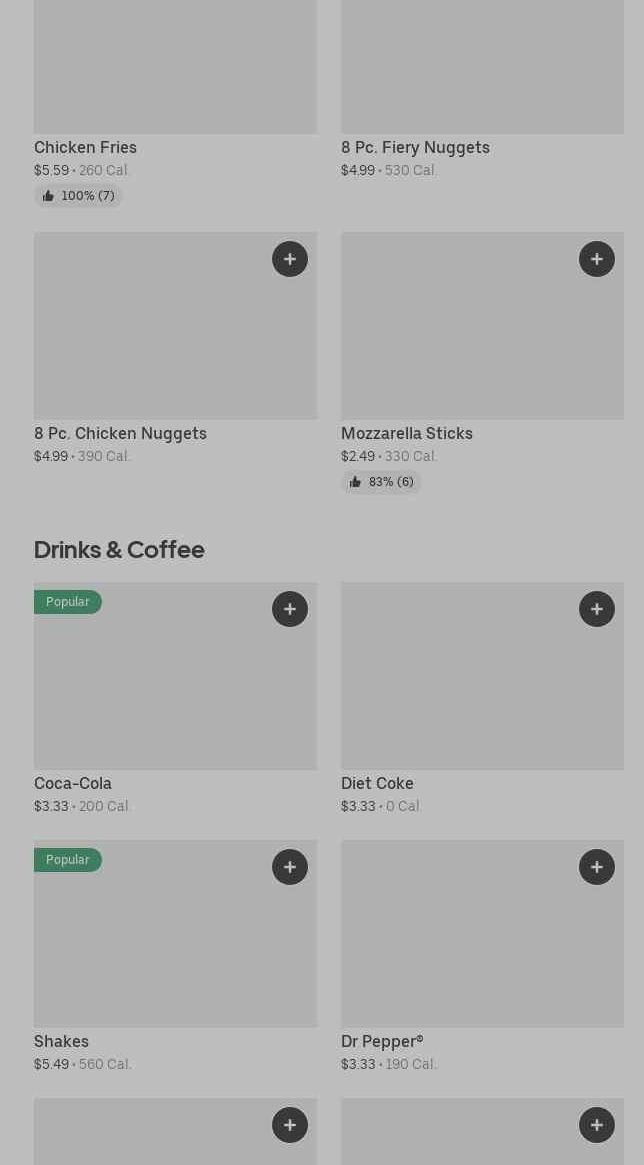The width and height of the screenshot is (644, 1165).
Task: Click the Diet Coke item title
Action: 377,784
